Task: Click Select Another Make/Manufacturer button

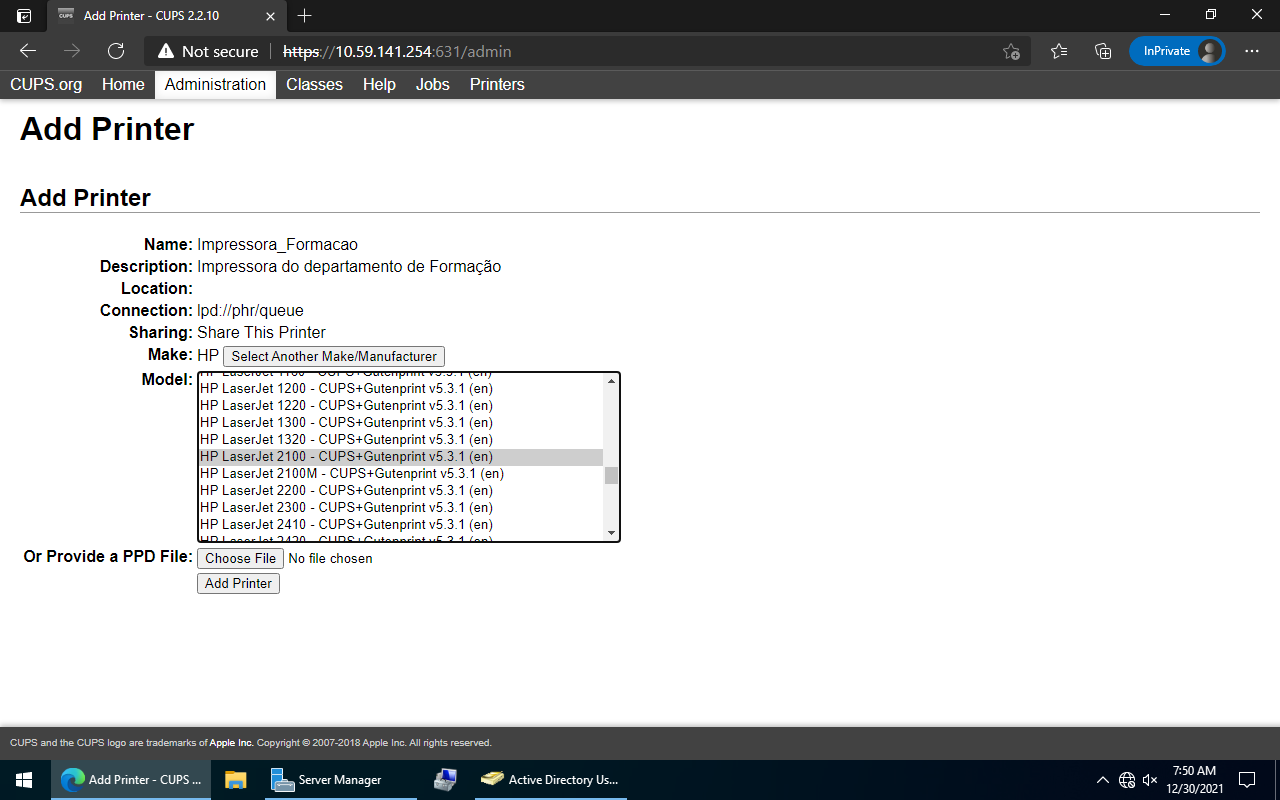Action: point(333,356)
